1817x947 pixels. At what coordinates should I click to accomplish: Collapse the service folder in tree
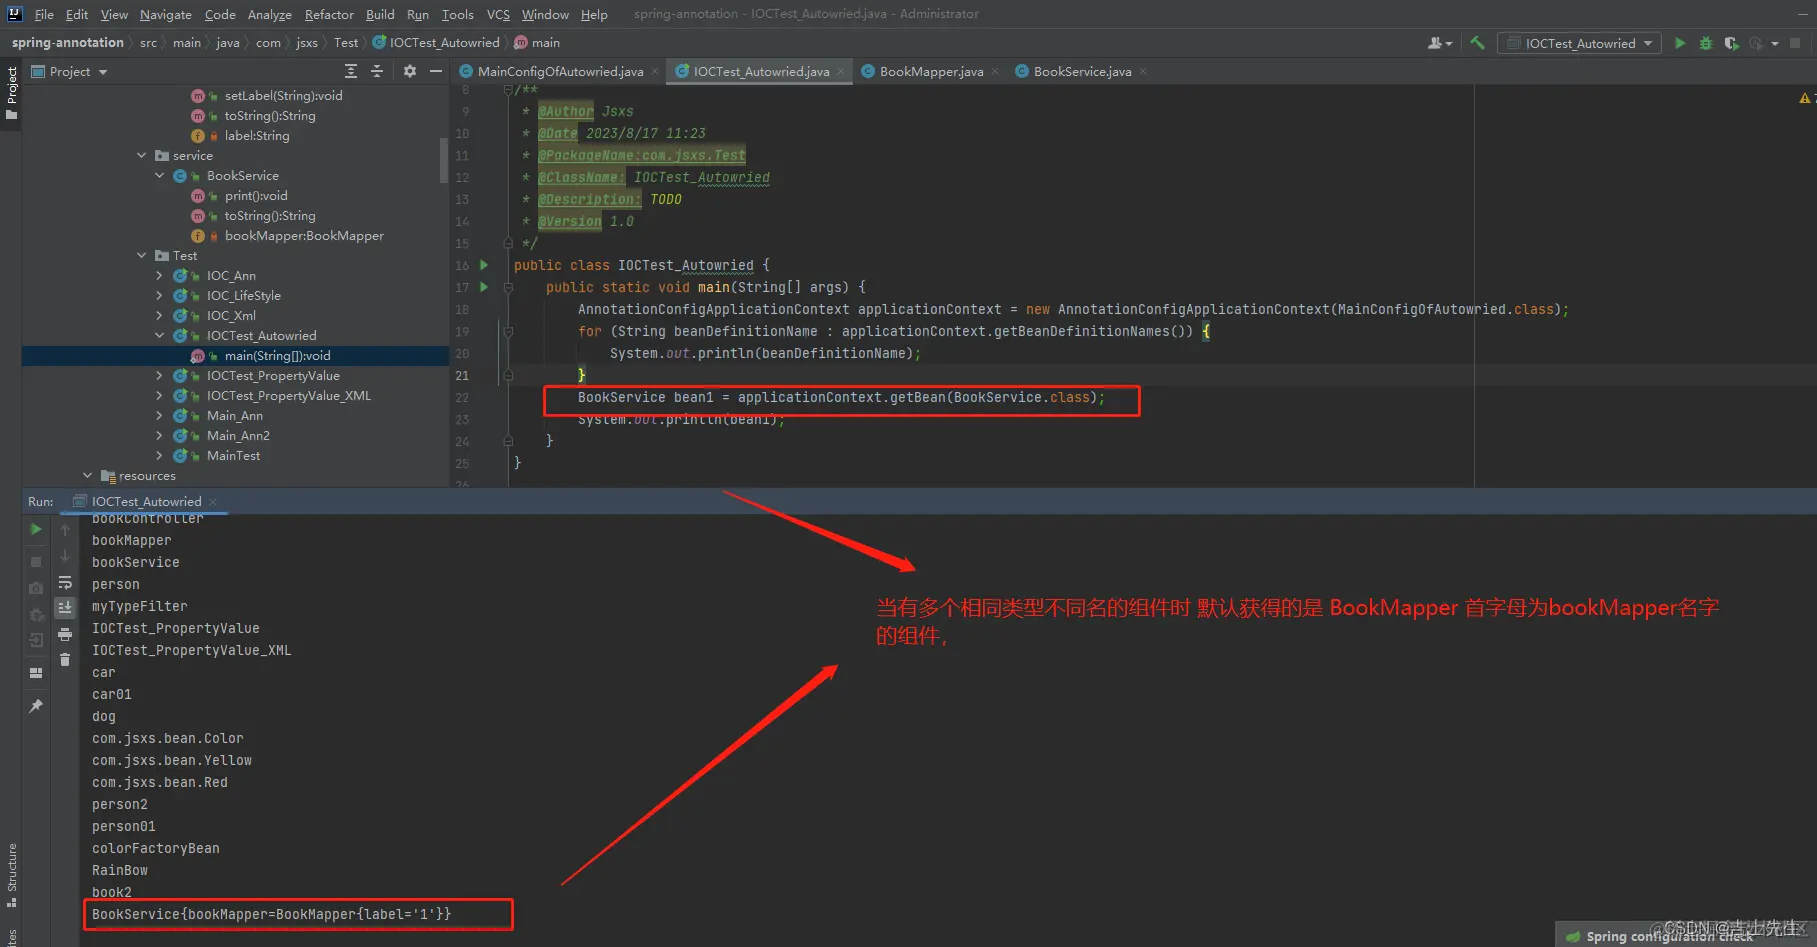tap(142, 156)
